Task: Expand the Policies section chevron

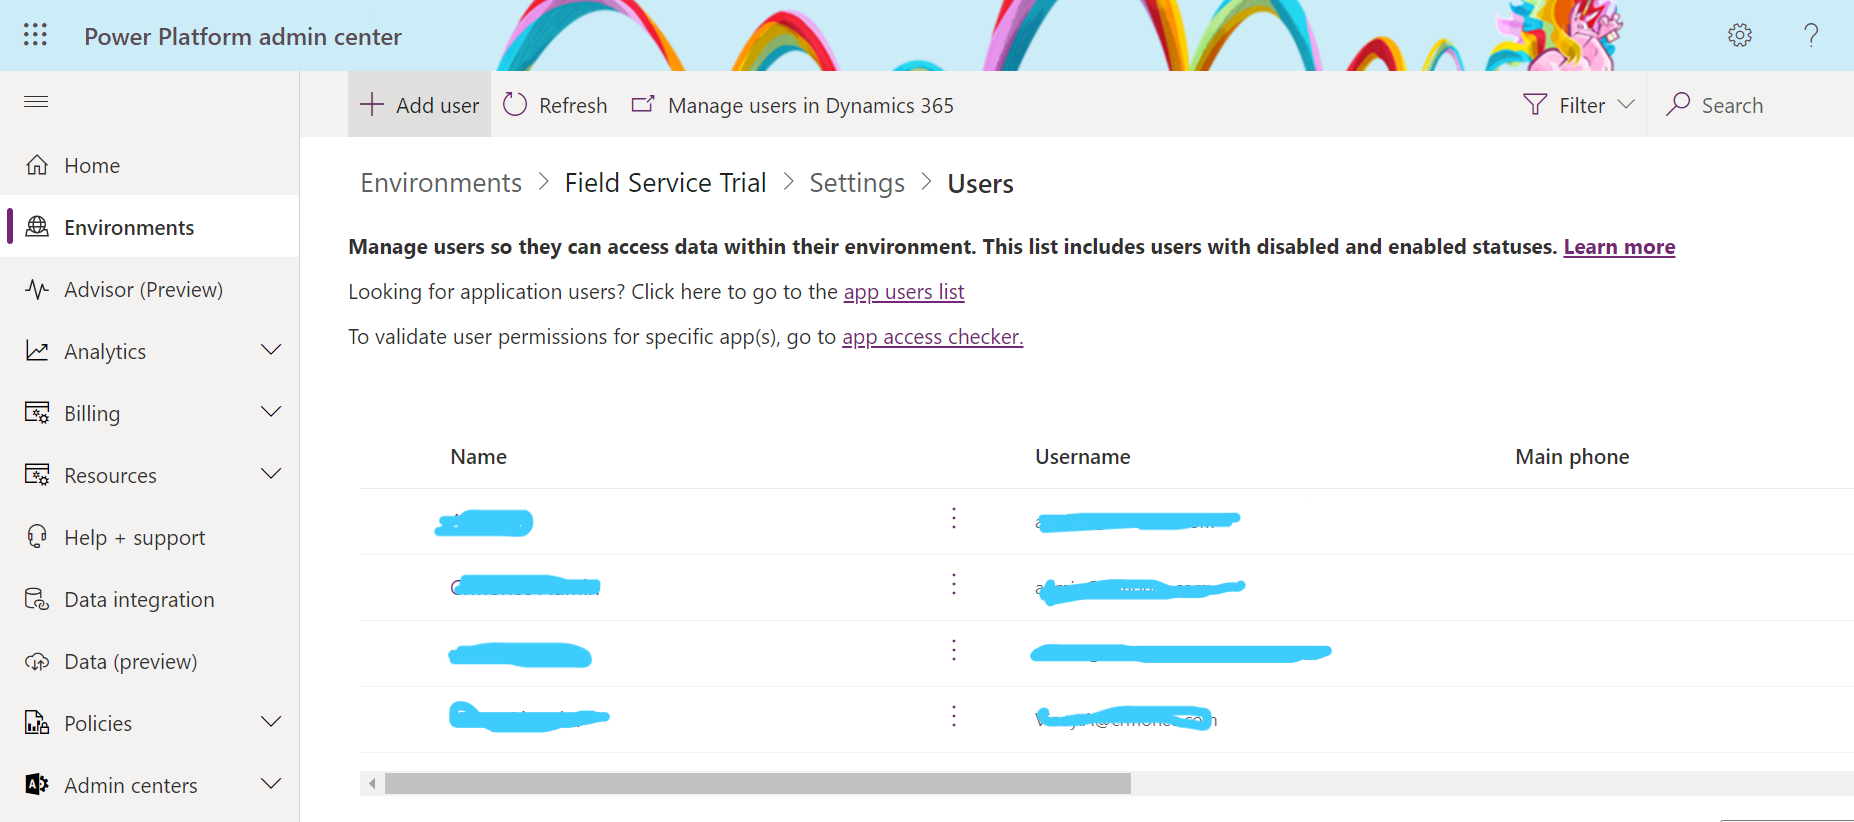Action: [271, 722]
